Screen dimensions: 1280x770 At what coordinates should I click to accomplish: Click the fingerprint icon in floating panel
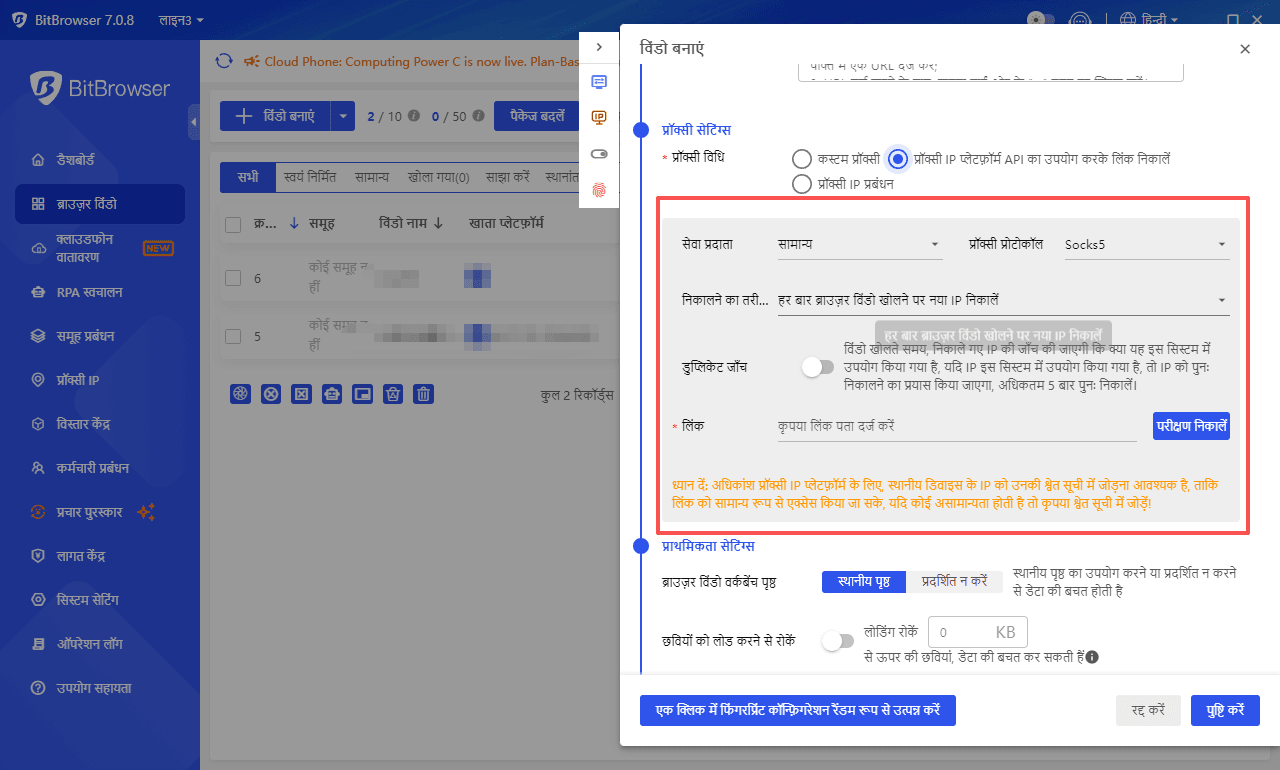pos(599,189)
